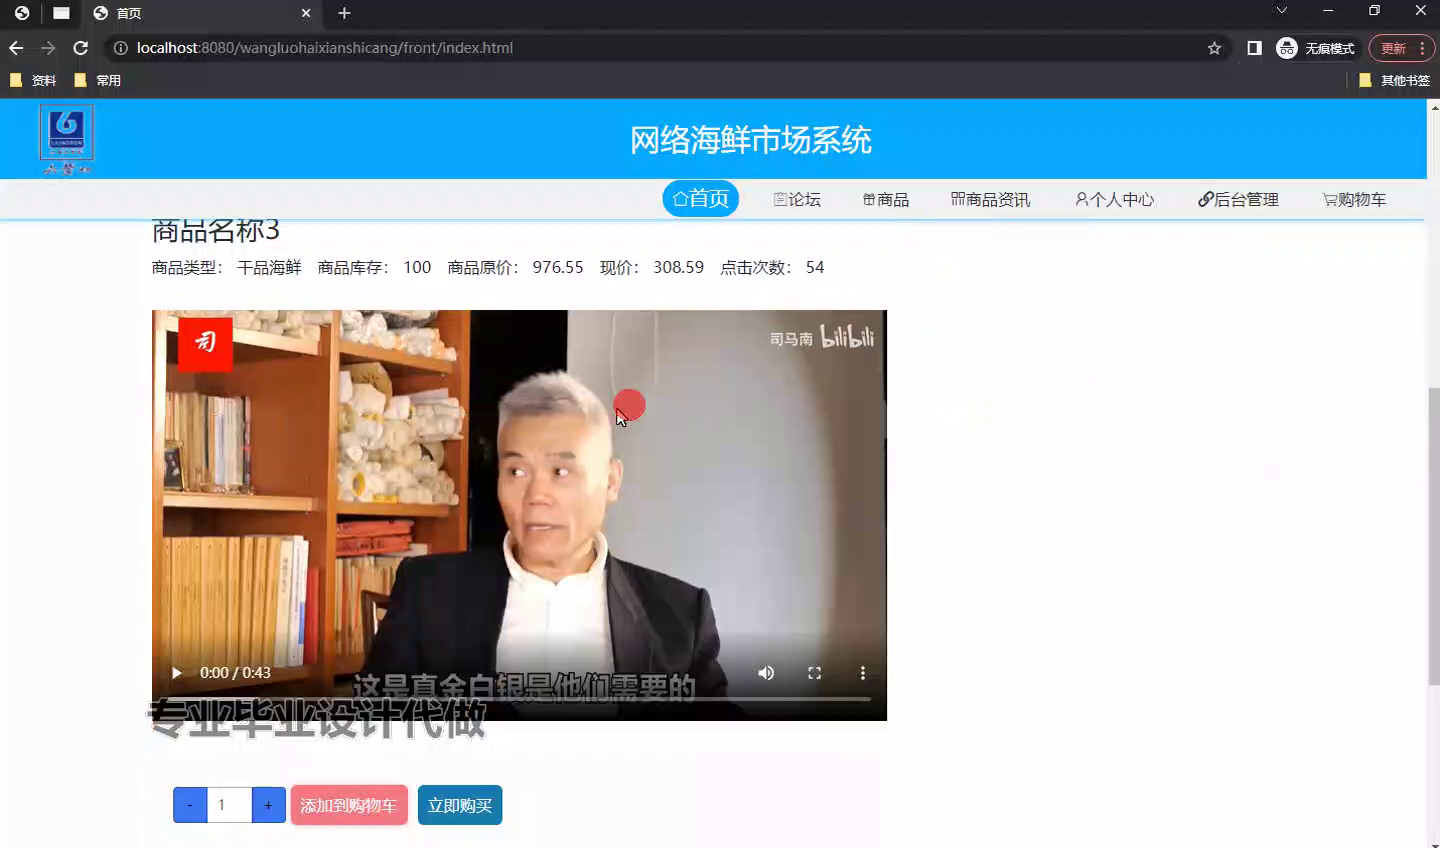Click the quantity input field
Image resolution: width=1440 pixels, height=848 pixels.
pos(229,805)
